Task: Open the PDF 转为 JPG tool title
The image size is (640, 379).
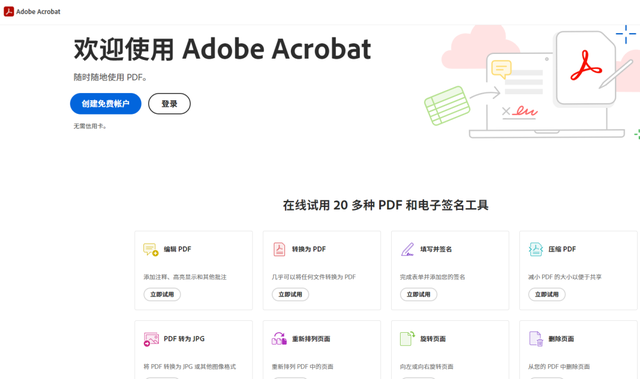Action: [x=184, y=339]
